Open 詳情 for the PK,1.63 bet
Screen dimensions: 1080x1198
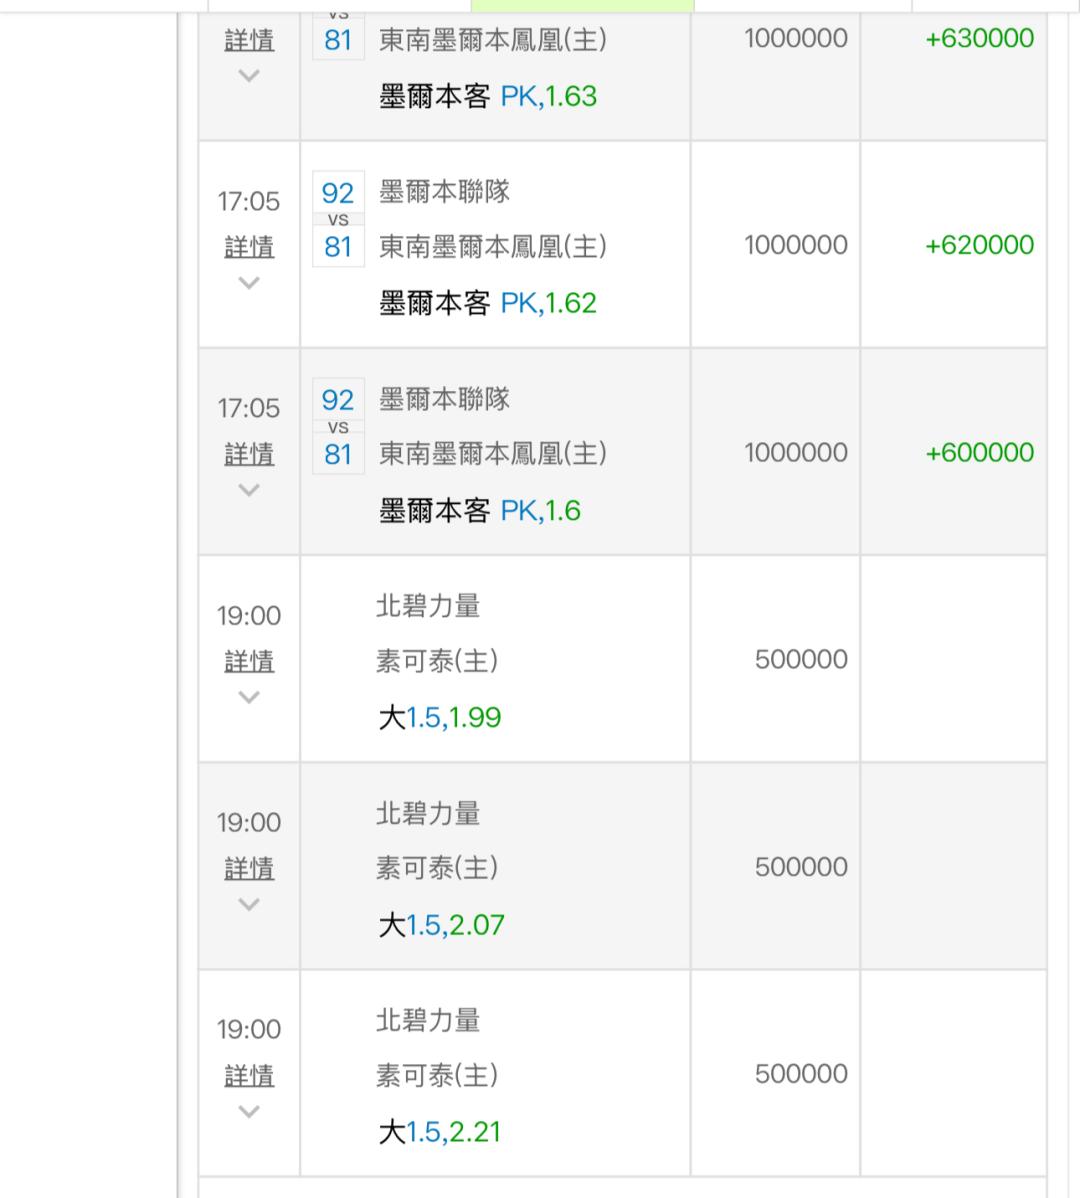pos(249,40)
